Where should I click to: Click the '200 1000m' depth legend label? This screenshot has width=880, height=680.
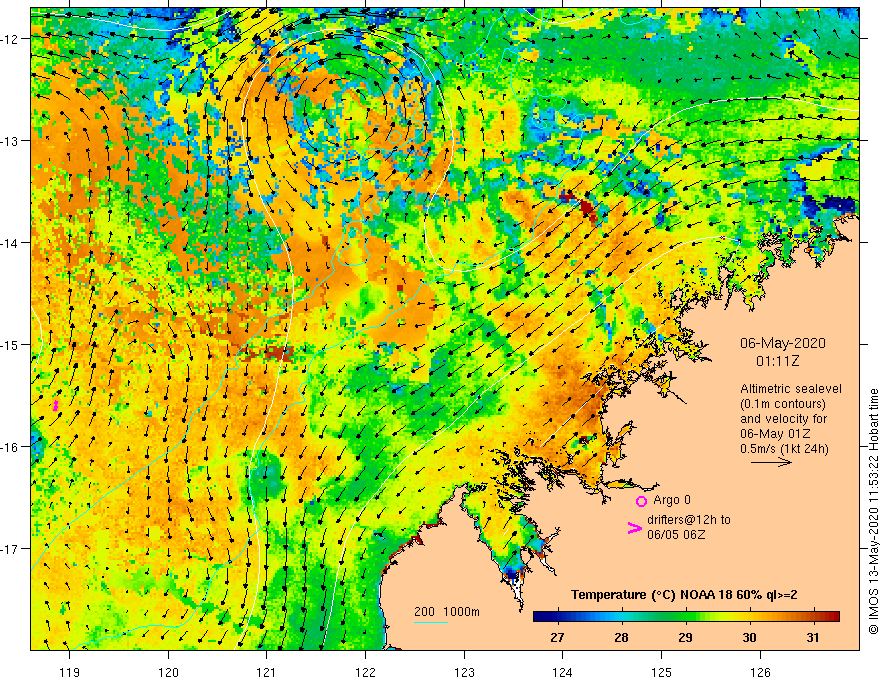[447, 612]
